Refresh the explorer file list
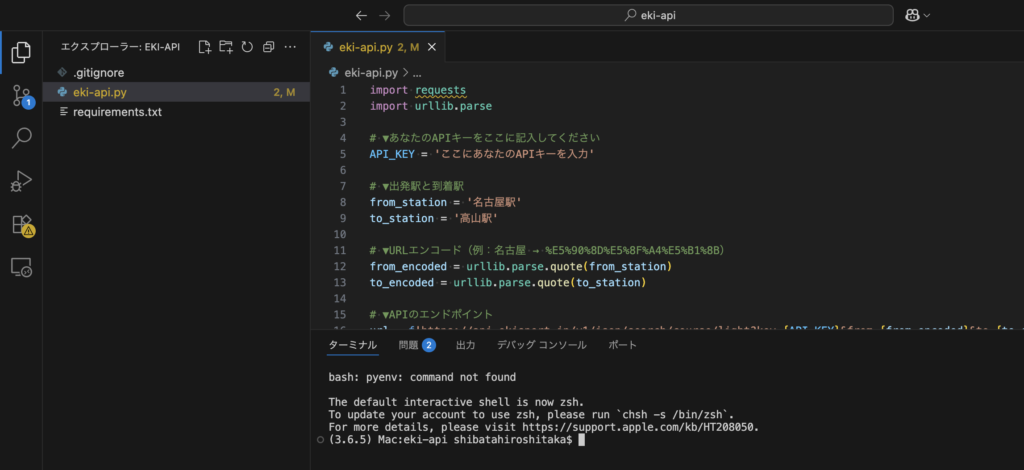The image size is (1024, 470). click(247, 47)
